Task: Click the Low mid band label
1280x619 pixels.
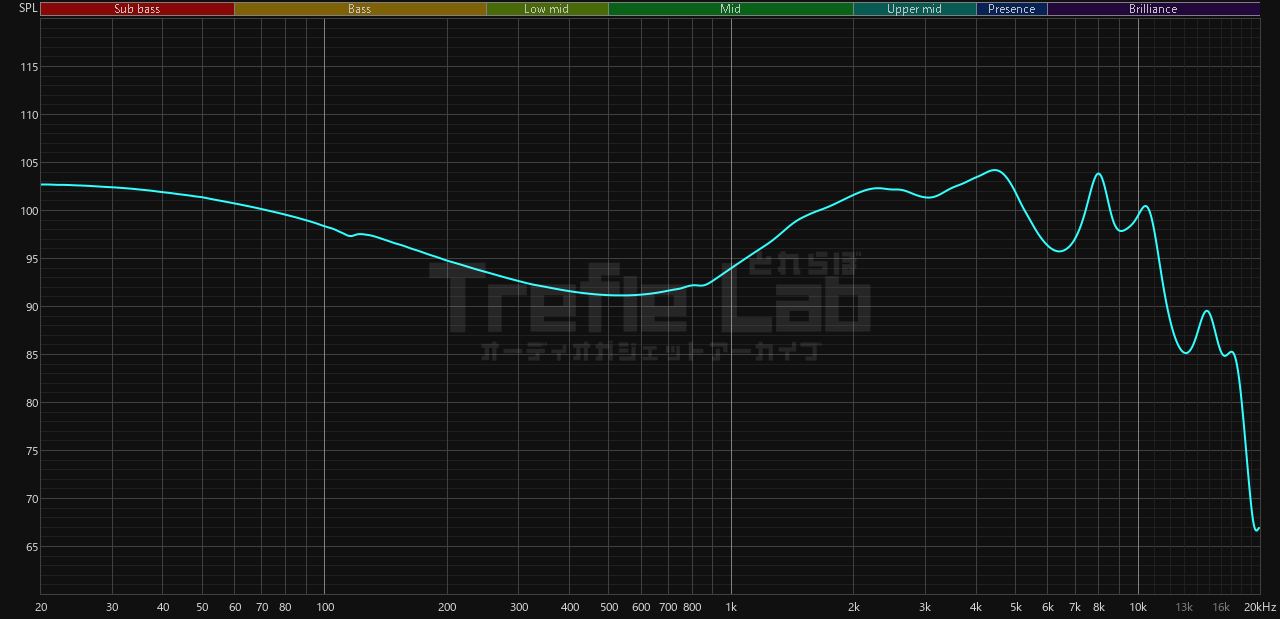Action: click(547, 9)
